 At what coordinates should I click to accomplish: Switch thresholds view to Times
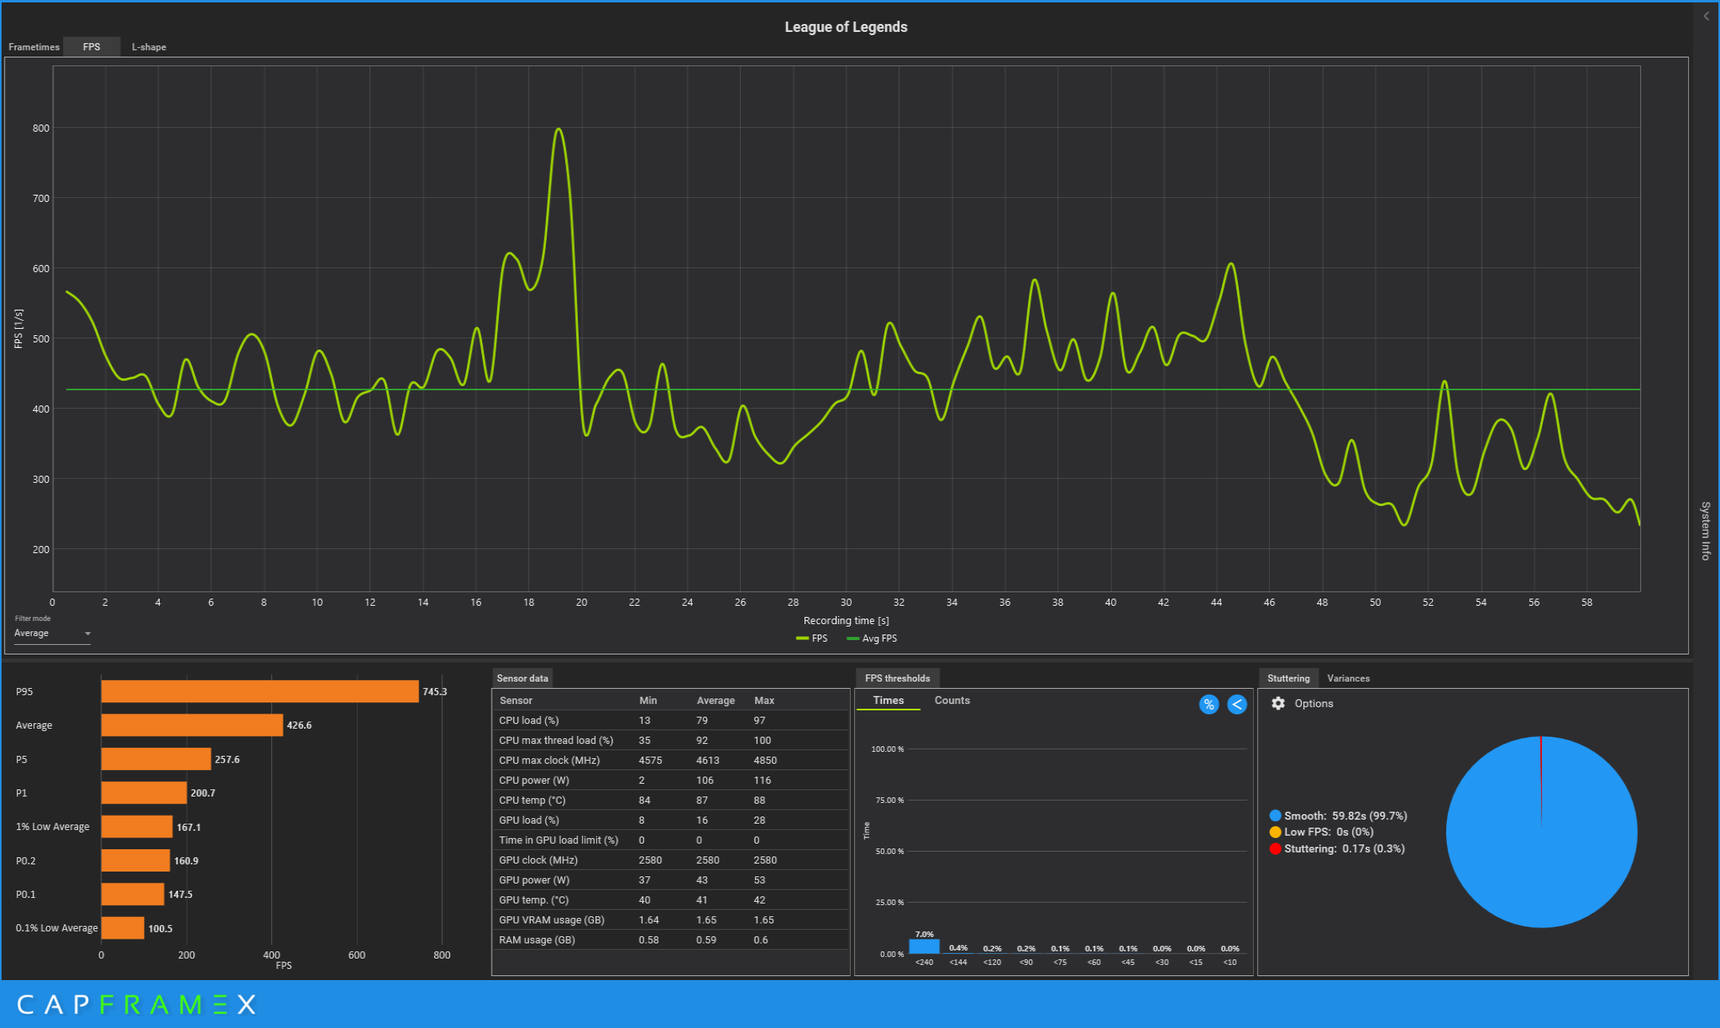point(888,700)
